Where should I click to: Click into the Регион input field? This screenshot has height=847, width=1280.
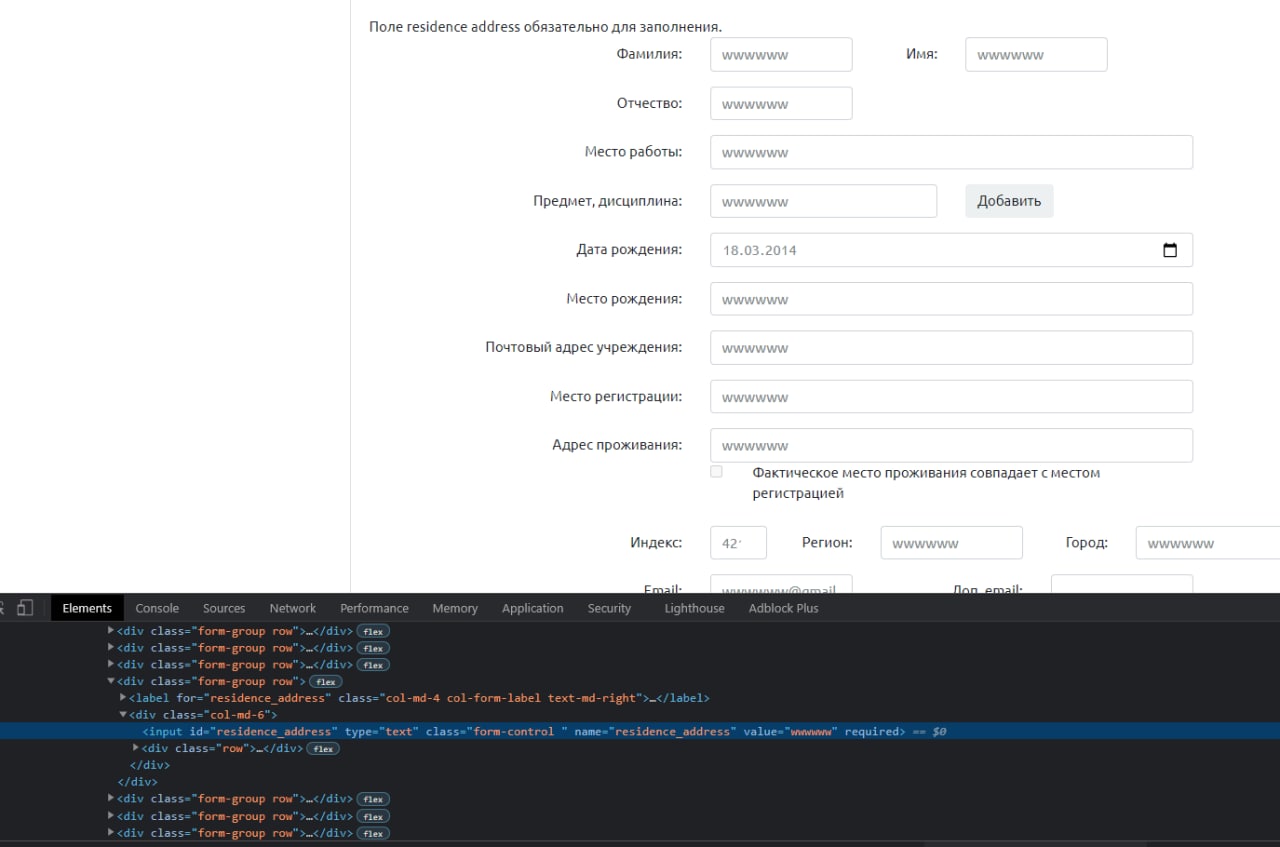pos(951,543)
